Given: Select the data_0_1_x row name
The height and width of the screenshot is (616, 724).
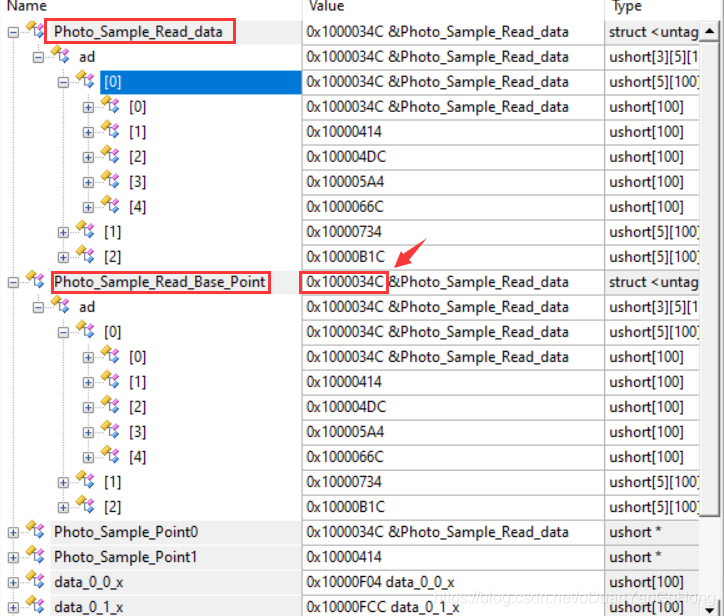Looking at the screenshot, I should pos(89,607).
